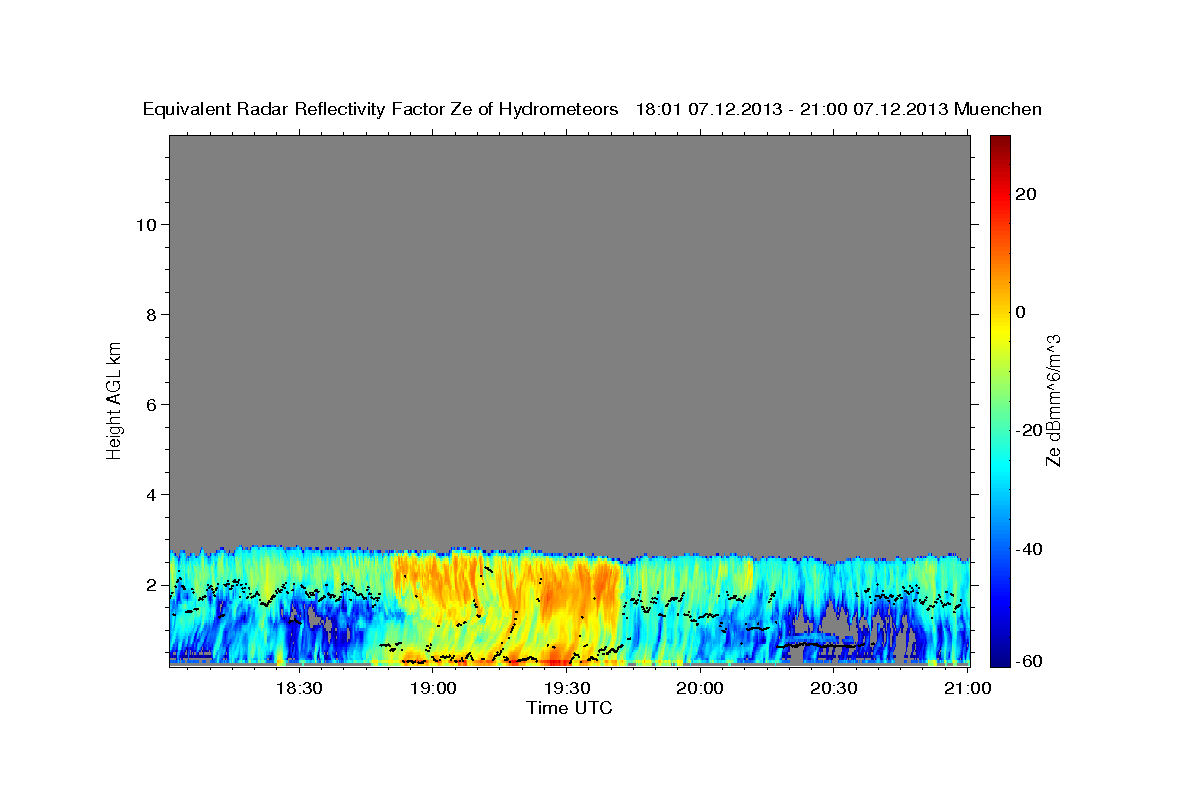This screenshot has width=1200, height=800.
Task: Click the dark red top of the colorbar
Action: [x=999, y=142]
